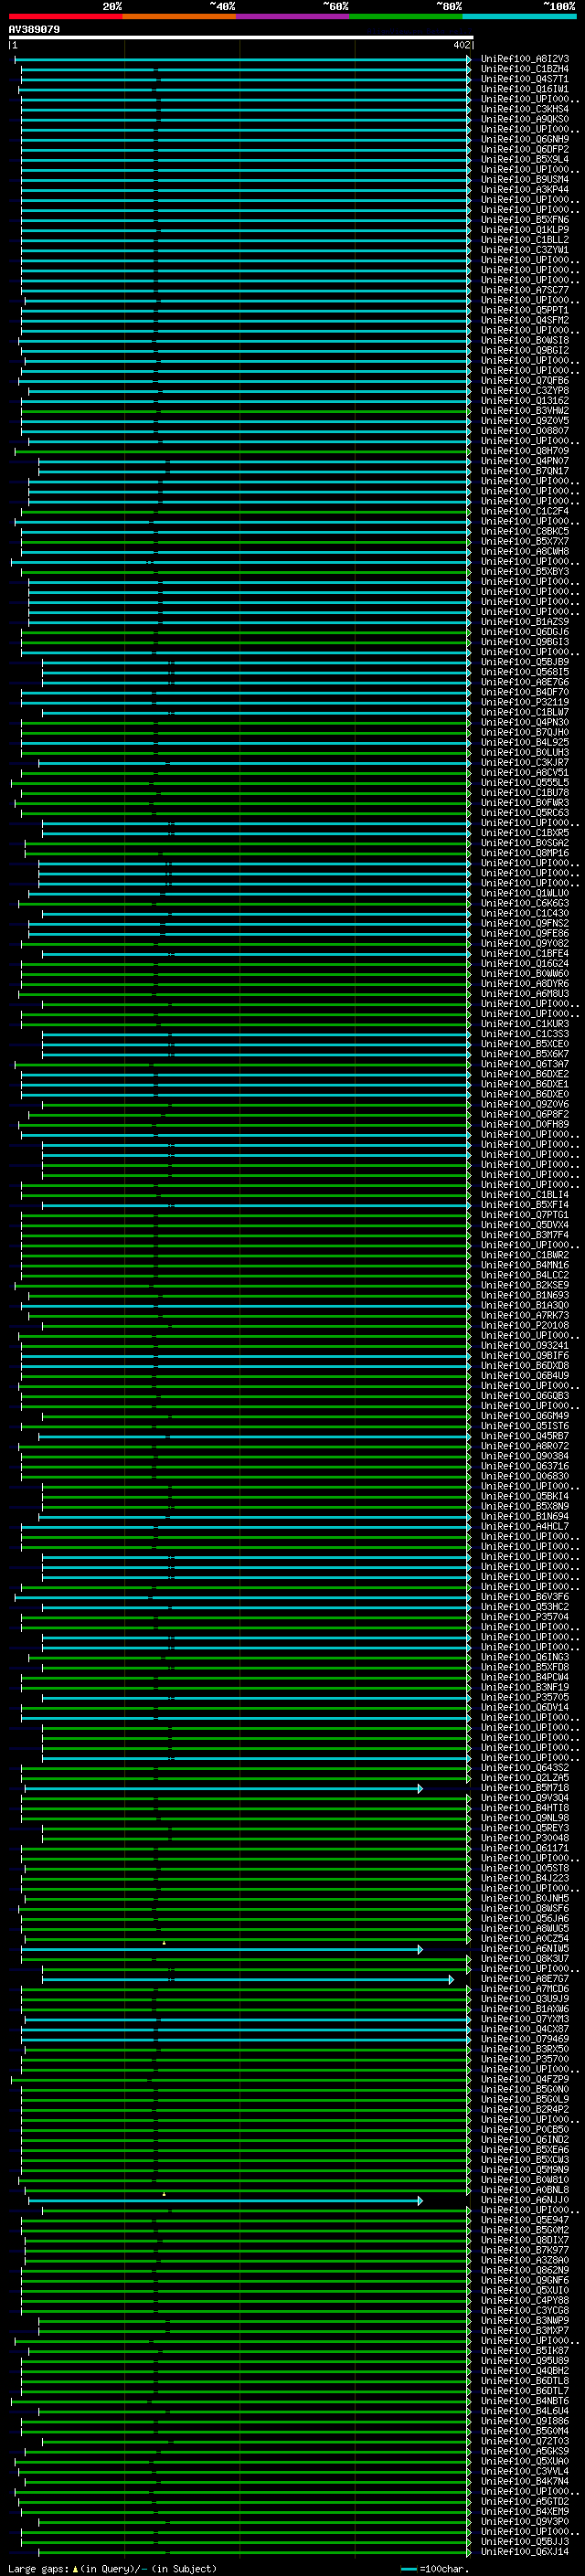
Task: Click the purple ~60% identity legend segment
Action: pyautogui.click(x=293, y=16)
